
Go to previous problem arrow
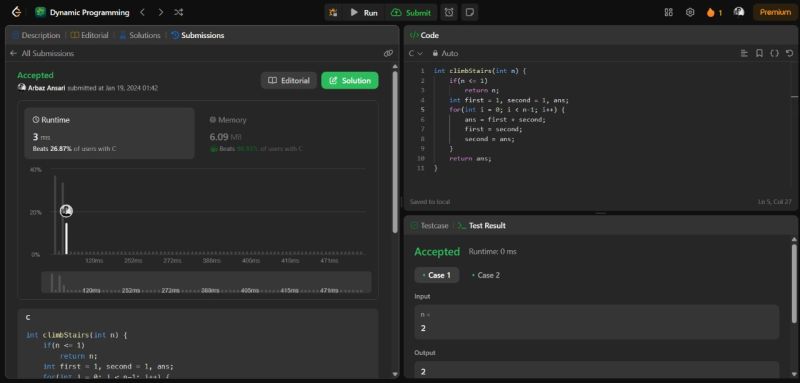142,12
